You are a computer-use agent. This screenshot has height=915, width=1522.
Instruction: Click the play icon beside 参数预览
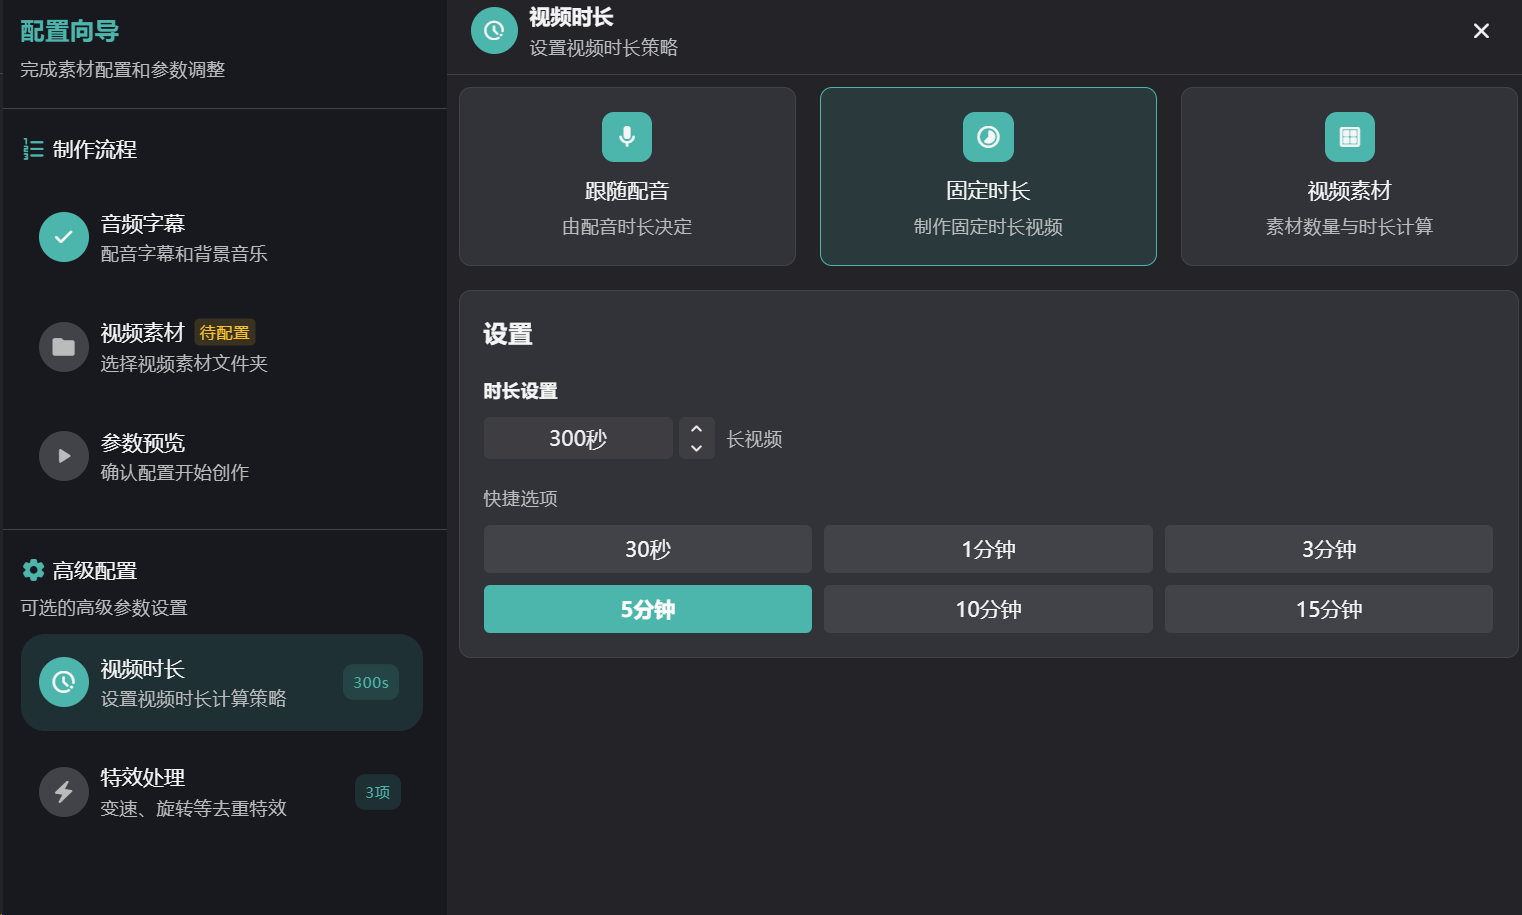click(64, 456)
